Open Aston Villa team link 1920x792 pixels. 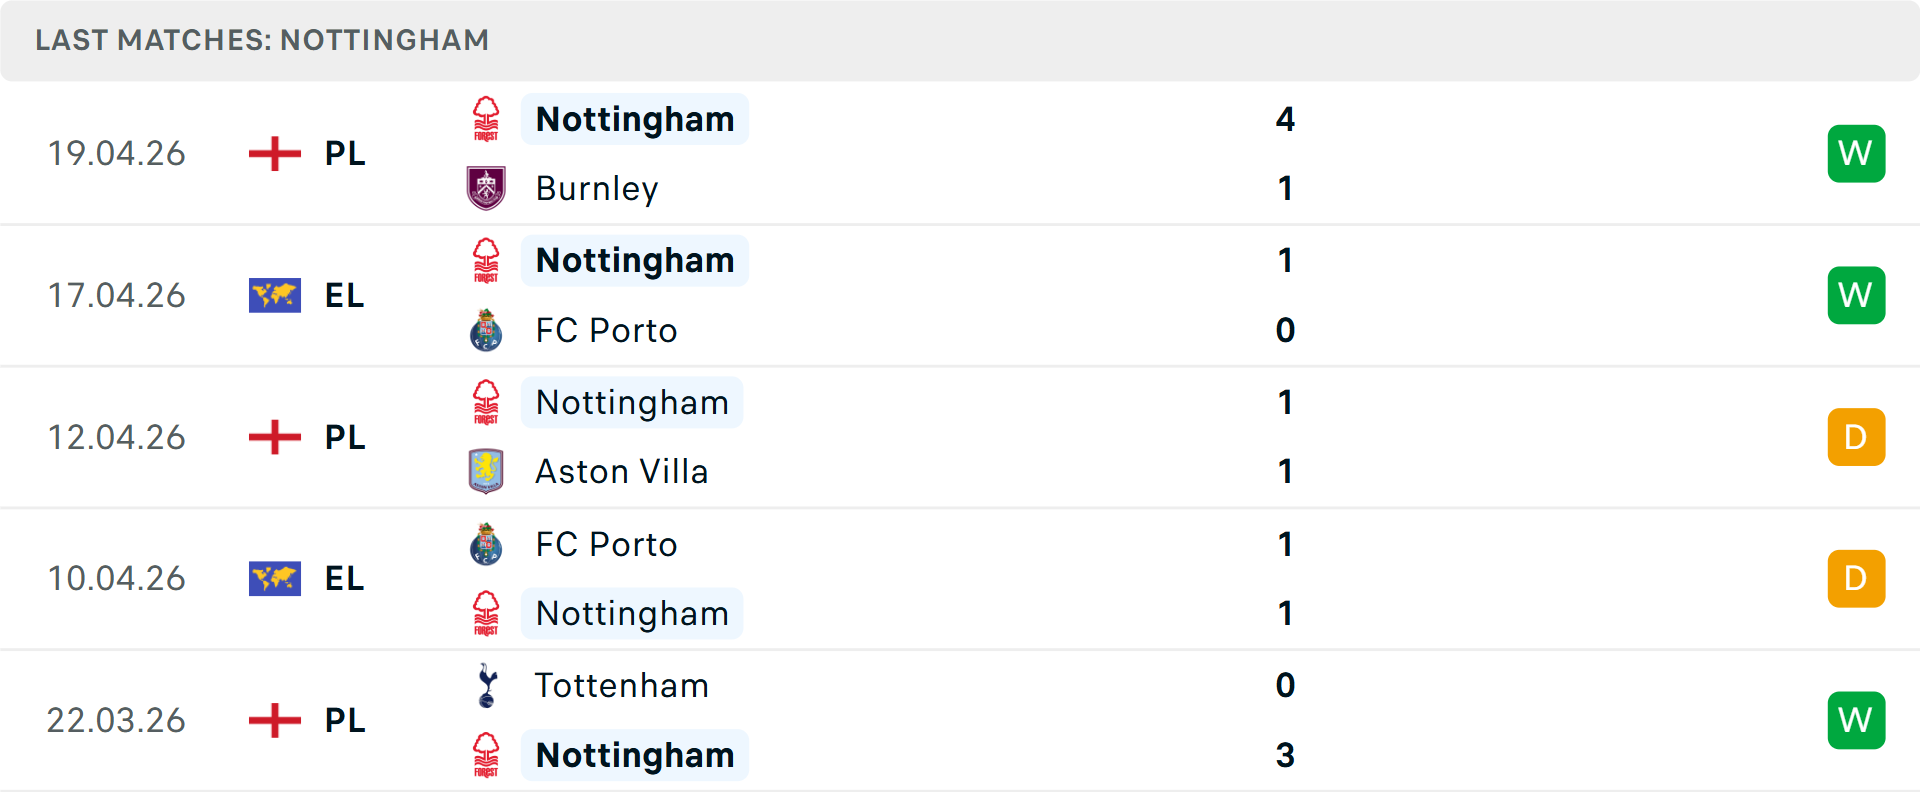[x=622, y=471]
